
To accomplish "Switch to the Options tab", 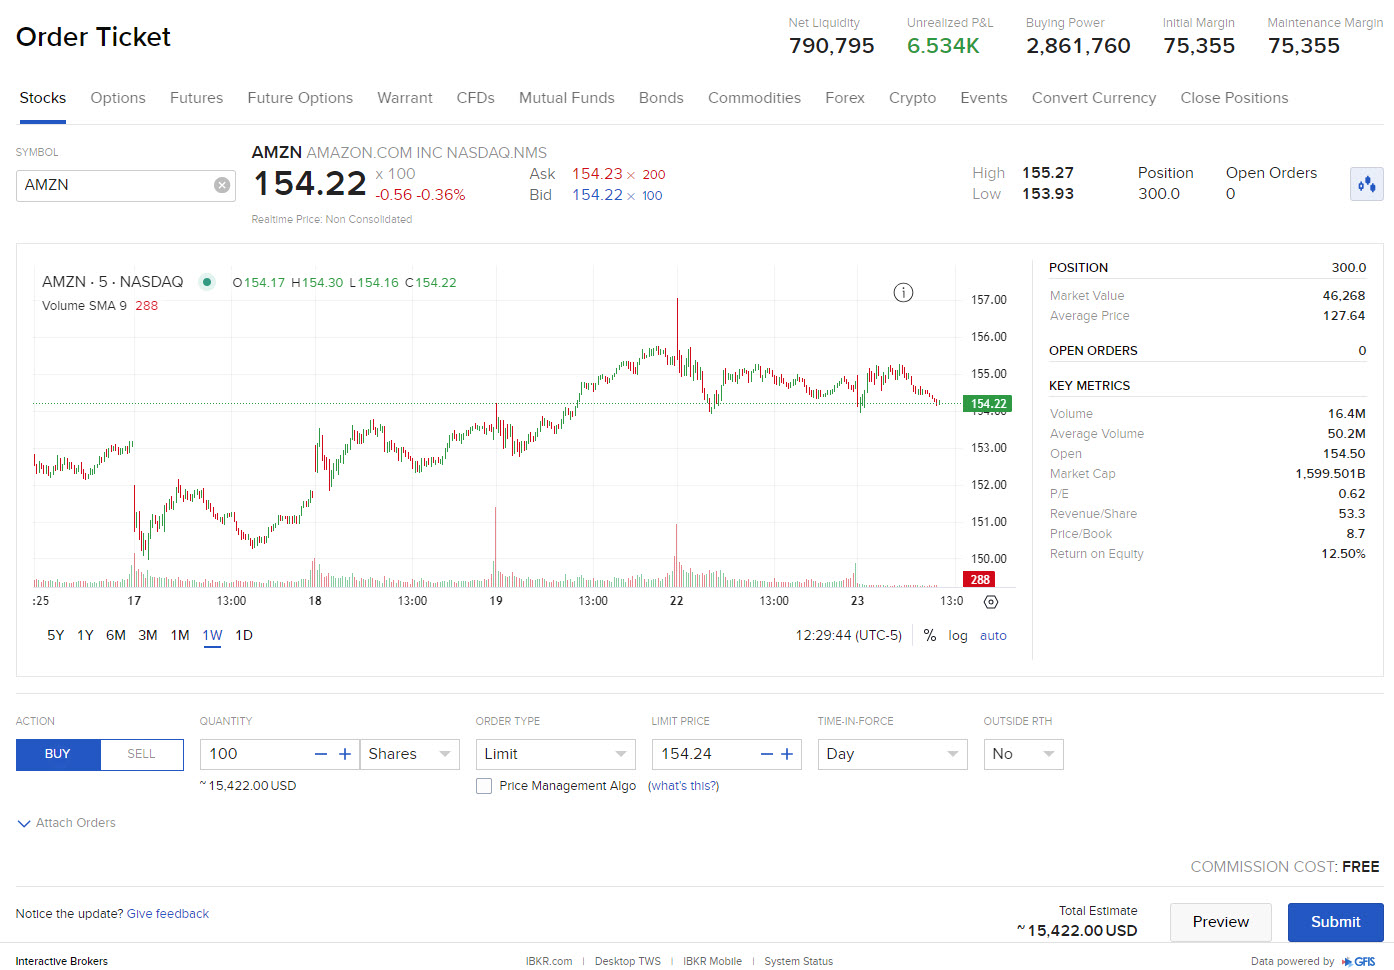I will (118, 98).
